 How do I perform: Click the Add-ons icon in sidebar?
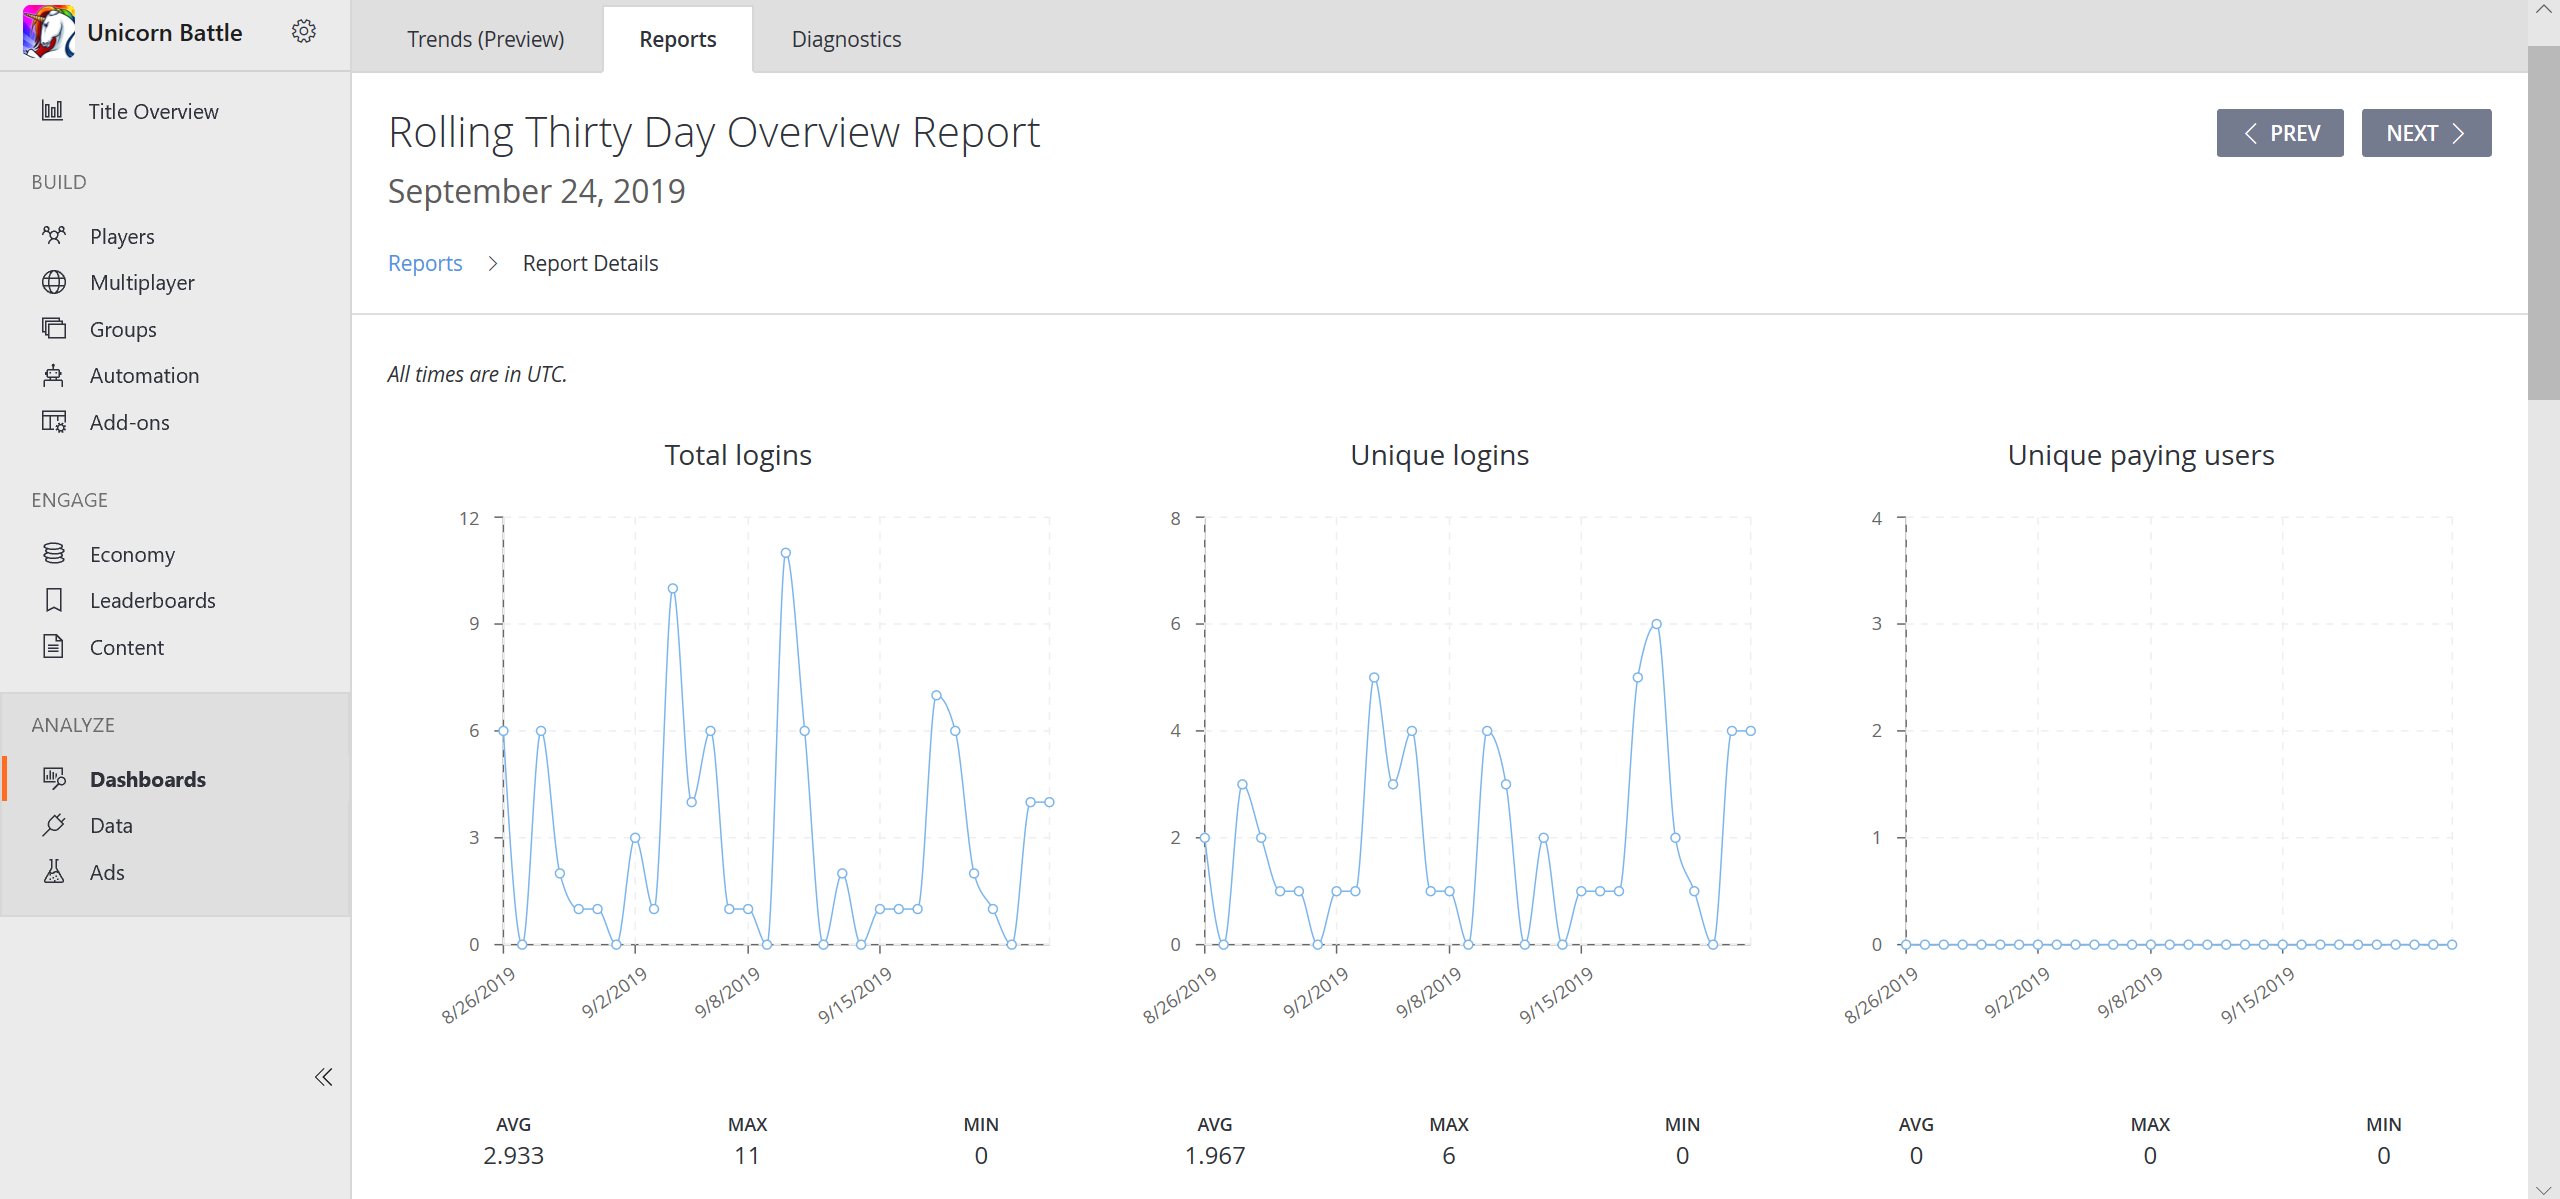coord(54,421)
